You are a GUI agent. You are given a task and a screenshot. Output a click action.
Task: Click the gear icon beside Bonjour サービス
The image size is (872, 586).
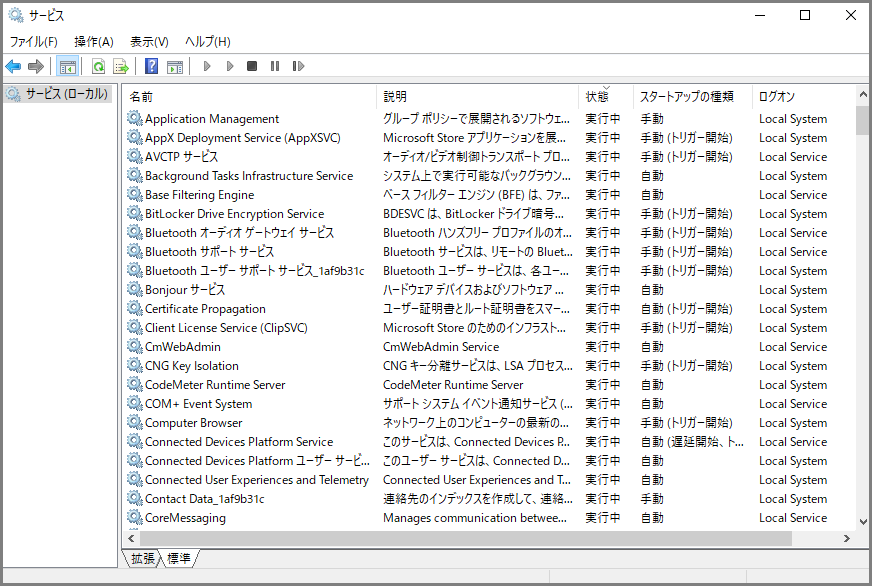(135, 289)
